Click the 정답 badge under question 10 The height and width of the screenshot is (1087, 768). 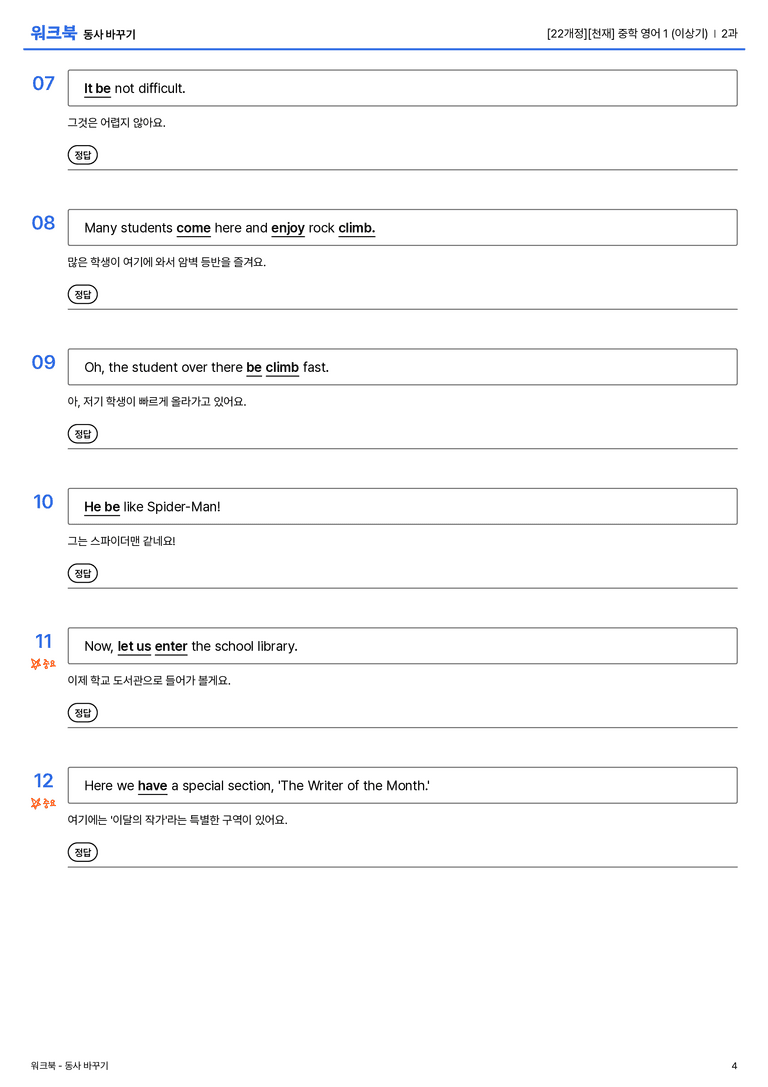coord(82,573)
